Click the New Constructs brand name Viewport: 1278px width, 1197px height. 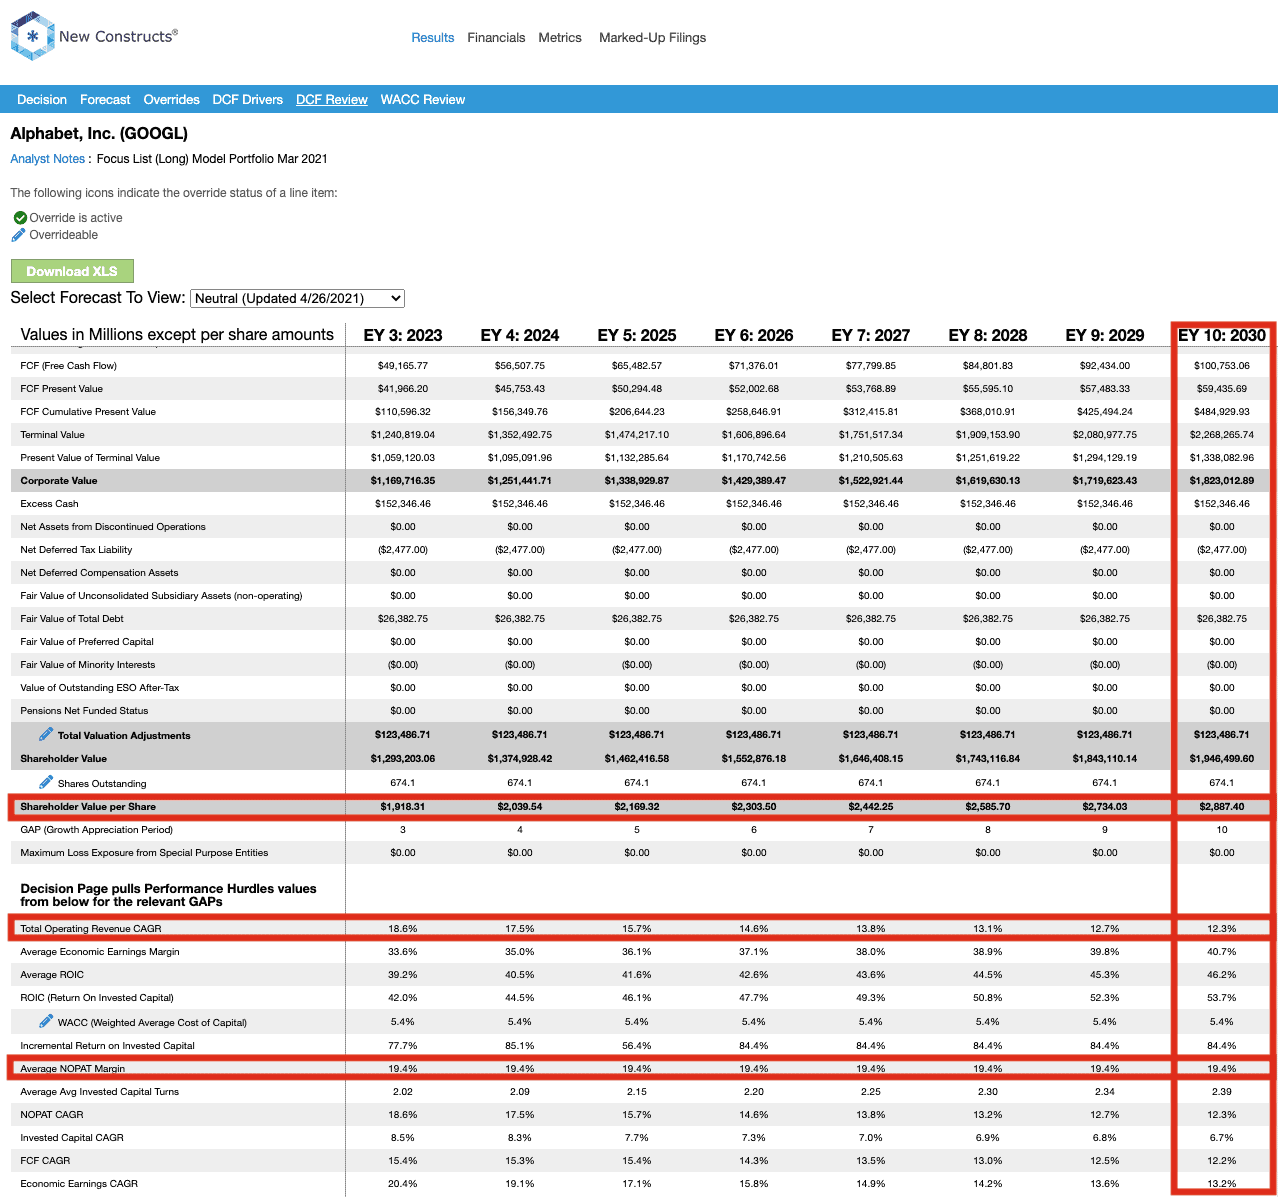click(118, 36)
